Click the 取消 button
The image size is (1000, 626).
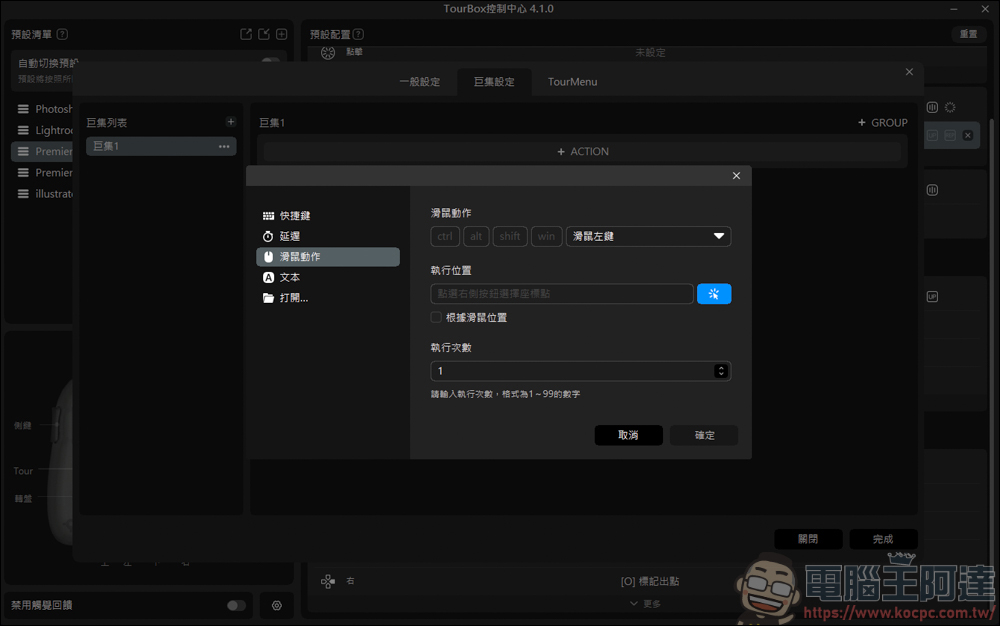pyautogui.click(x=628, y=435)
